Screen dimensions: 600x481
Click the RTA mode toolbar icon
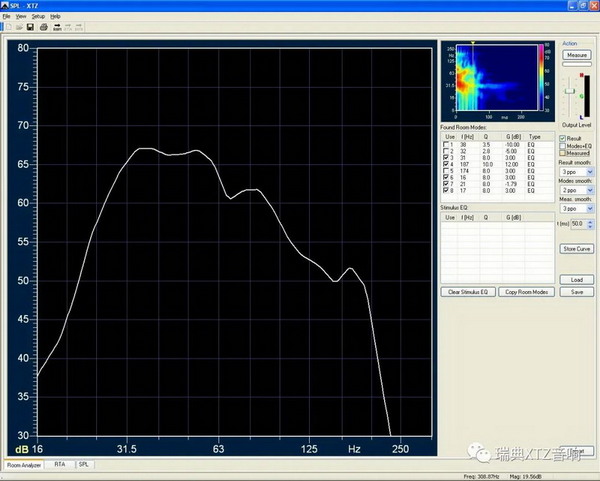[x=68, y=27]
